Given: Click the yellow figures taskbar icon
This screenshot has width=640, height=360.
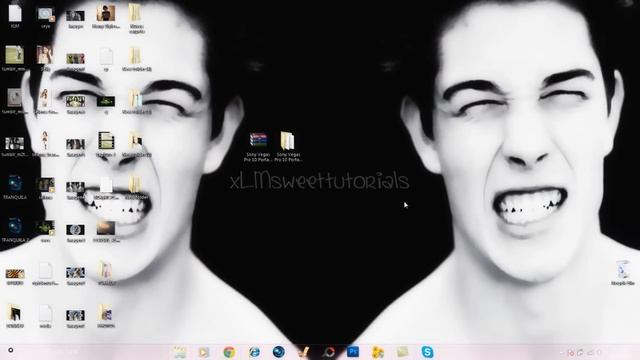Looking at the screenshot, I should (378, 352).
